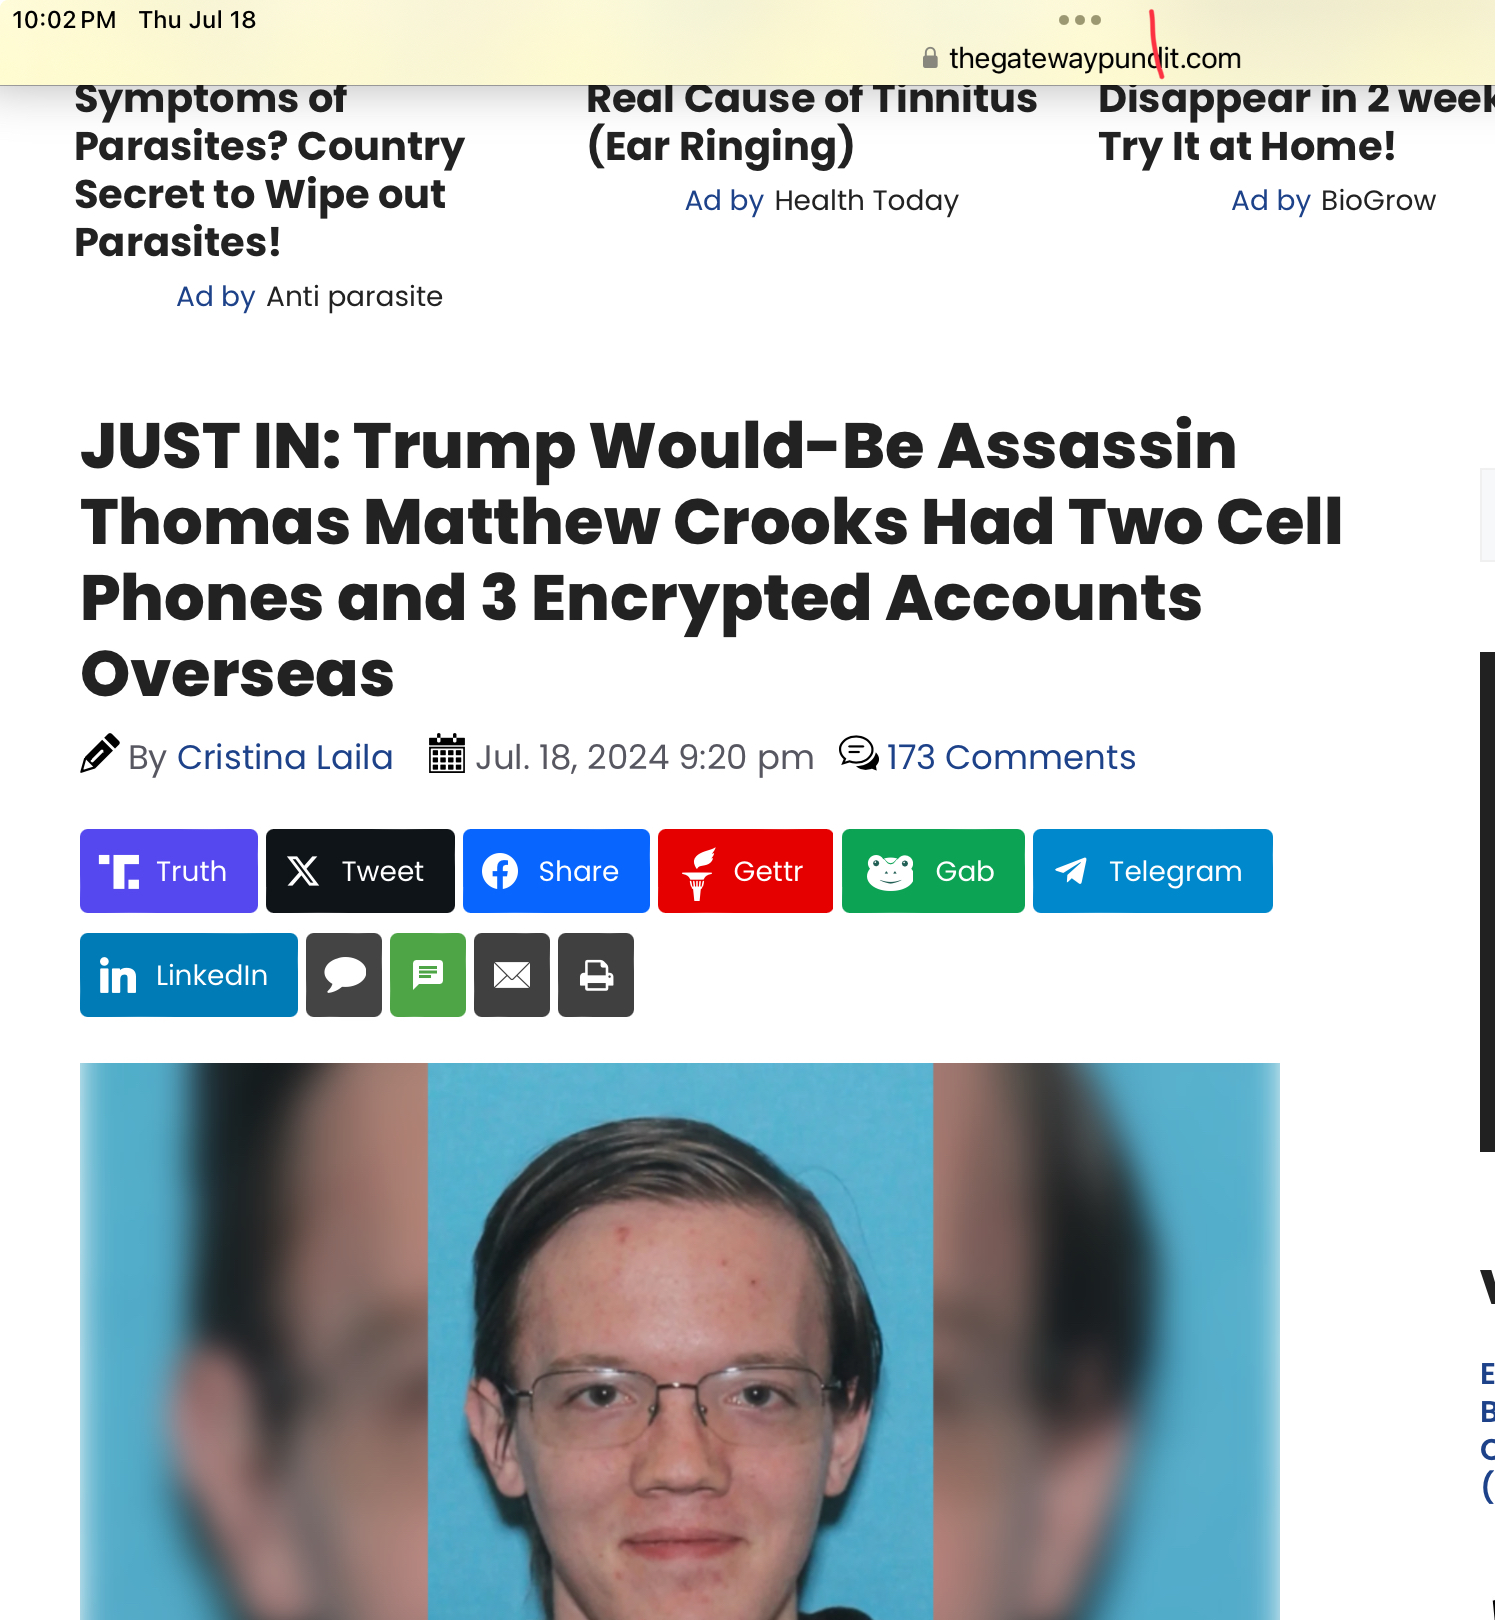The width and height of the screenshot is (1495, 1620).
Task: Click the article headline about encrypted accounts
Action: tap(711, 559)
